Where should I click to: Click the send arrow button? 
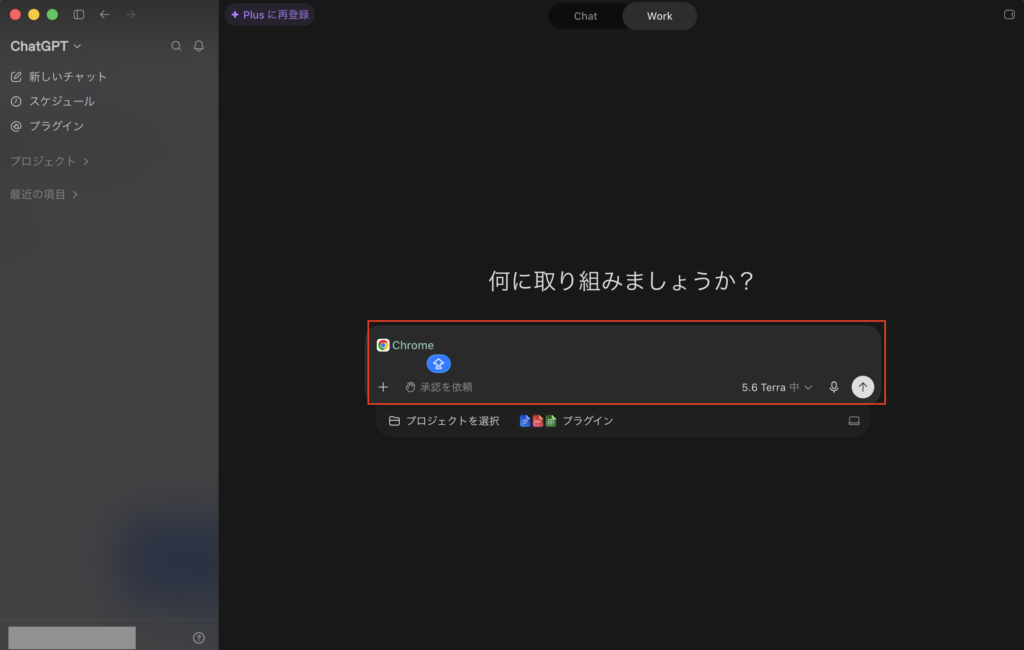pyautogui.click(x=863, y=387)
